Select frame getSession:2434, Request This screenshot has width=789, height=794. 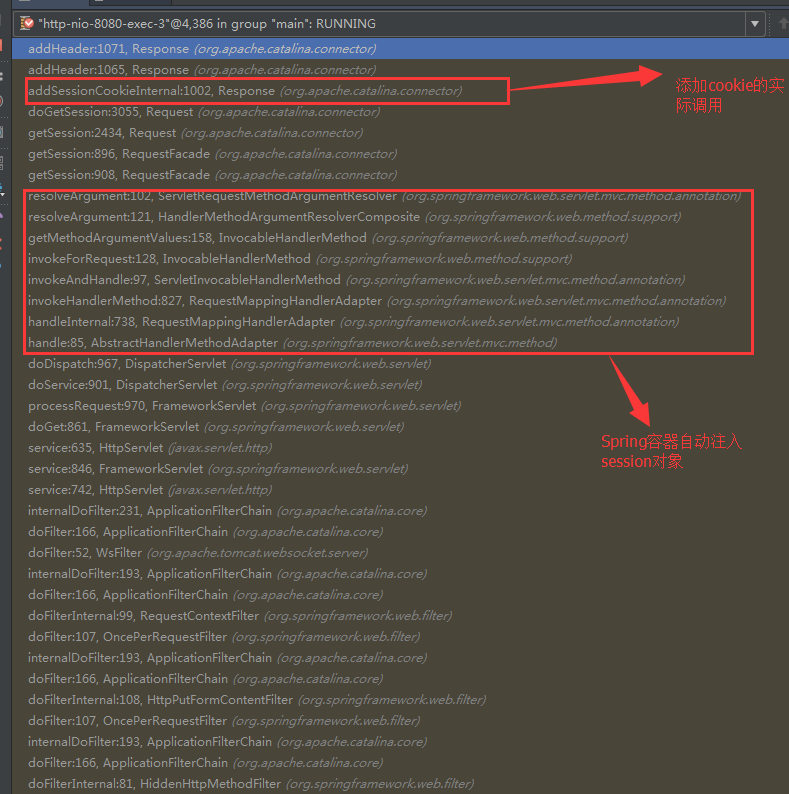pos(400,133)
